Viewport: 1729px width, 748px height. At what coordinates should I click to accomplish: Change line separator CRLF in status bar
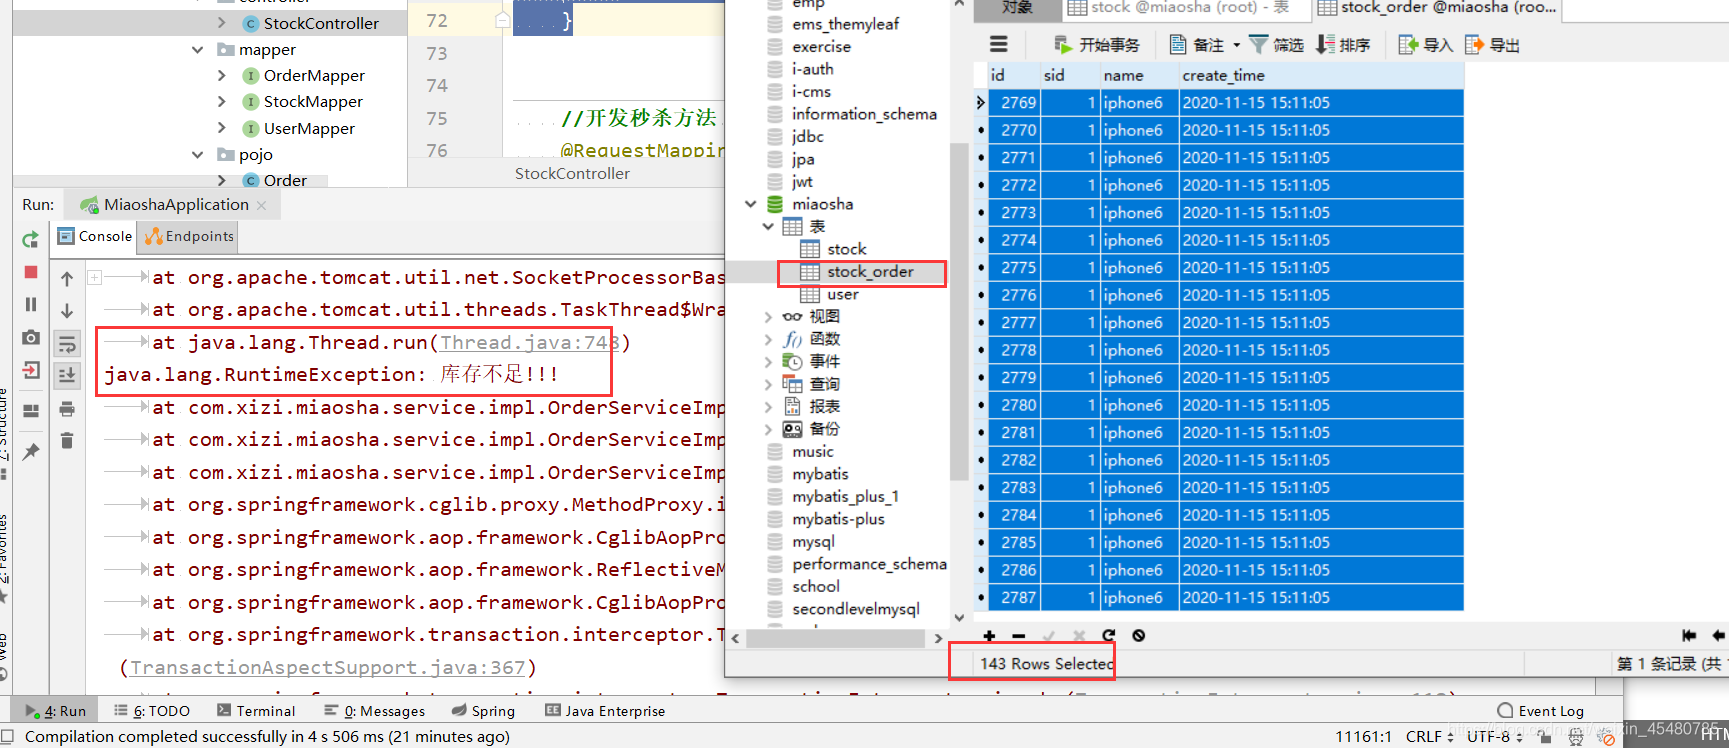pos(1429,736)
